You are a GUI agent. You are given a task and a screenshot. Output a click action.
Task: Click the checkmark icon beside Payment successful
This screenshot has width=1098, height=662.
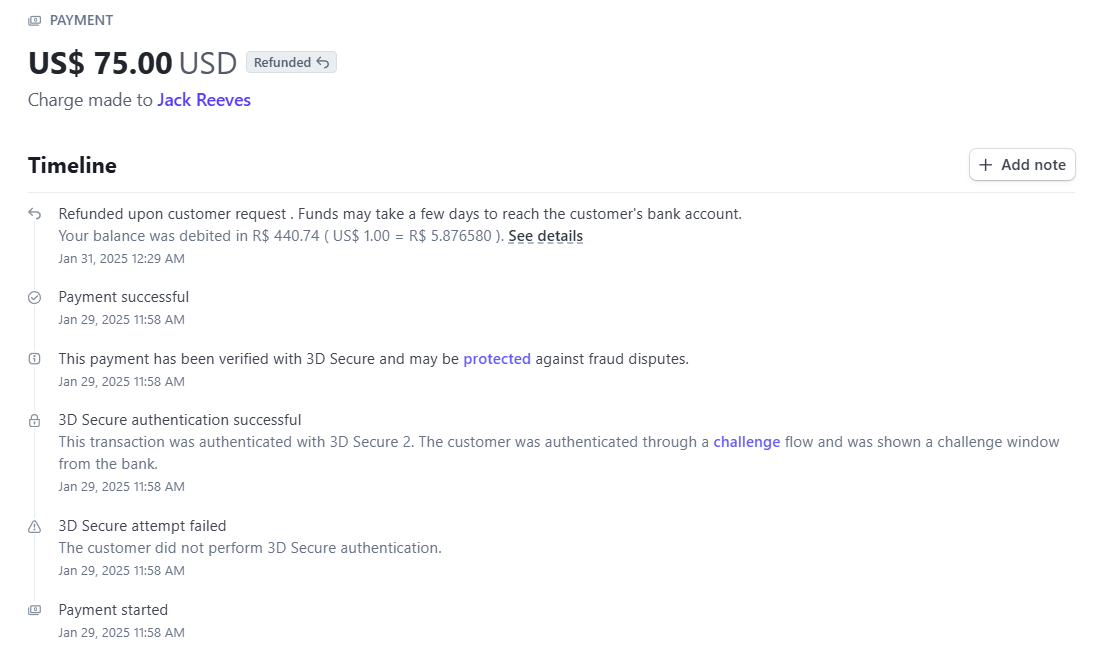tap(34, 298)
